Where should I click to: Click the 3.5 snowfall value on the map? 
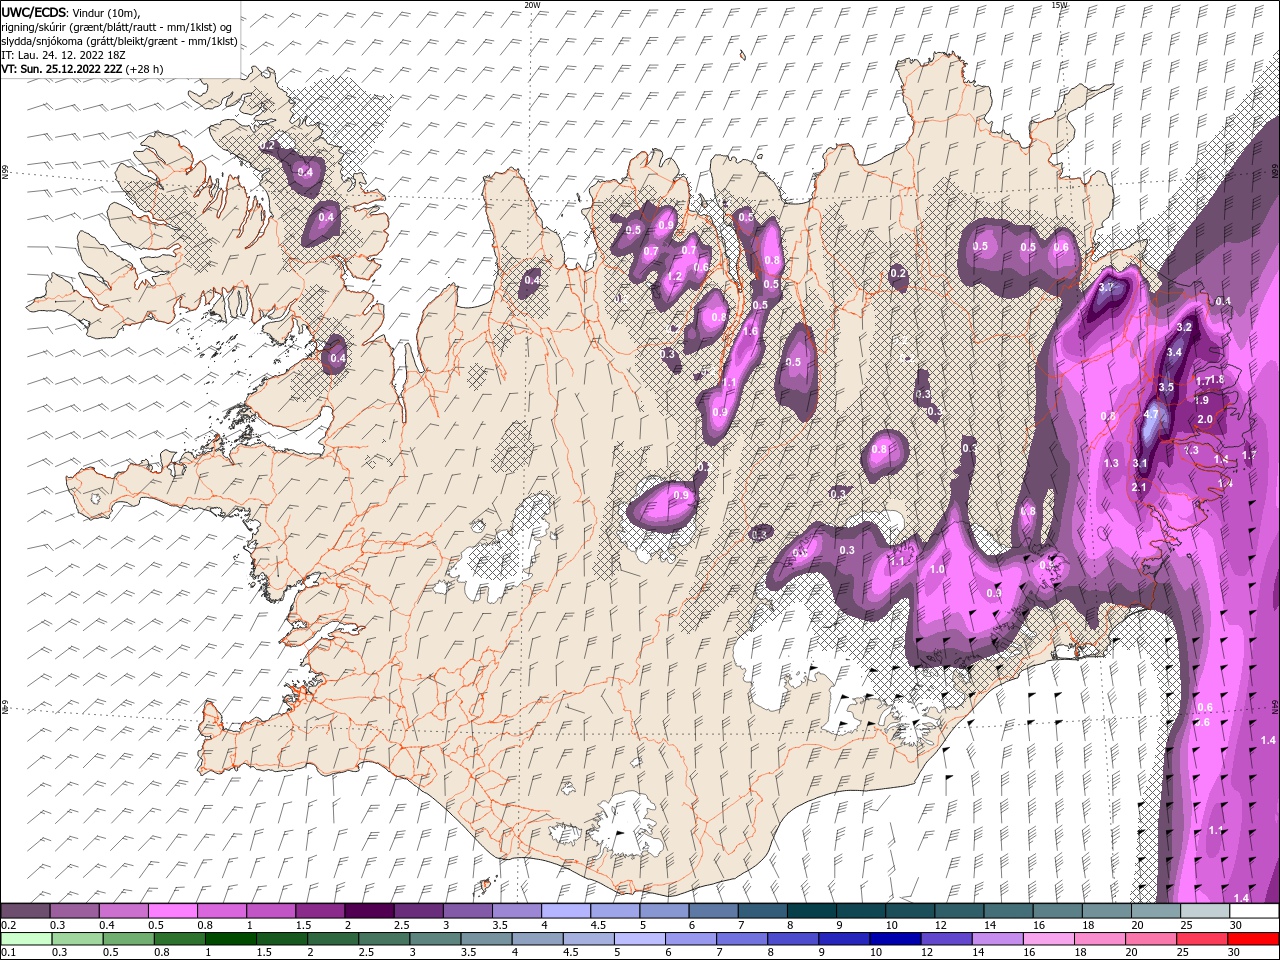click(1166, 387)
